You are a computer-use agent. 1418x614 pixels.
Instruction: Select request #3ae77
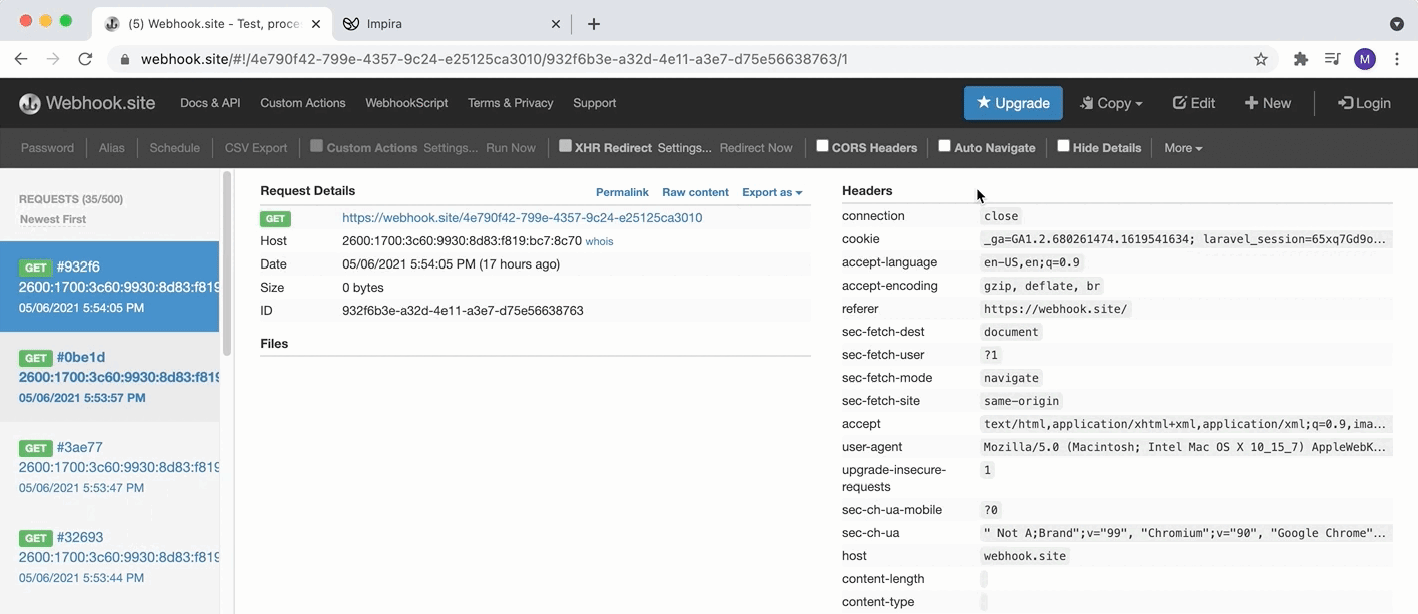tap(110, 467)
